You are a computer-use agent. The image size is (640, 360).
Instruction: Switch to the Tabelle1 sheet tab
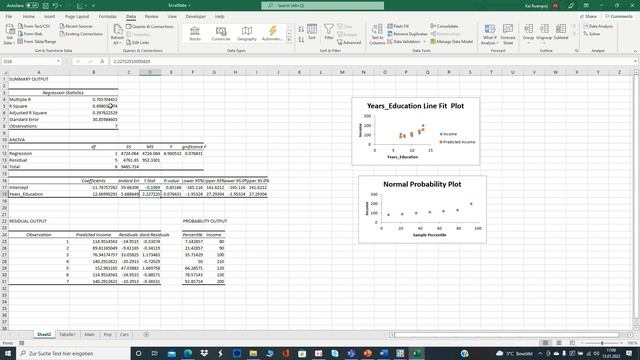(x=67, y=334)
